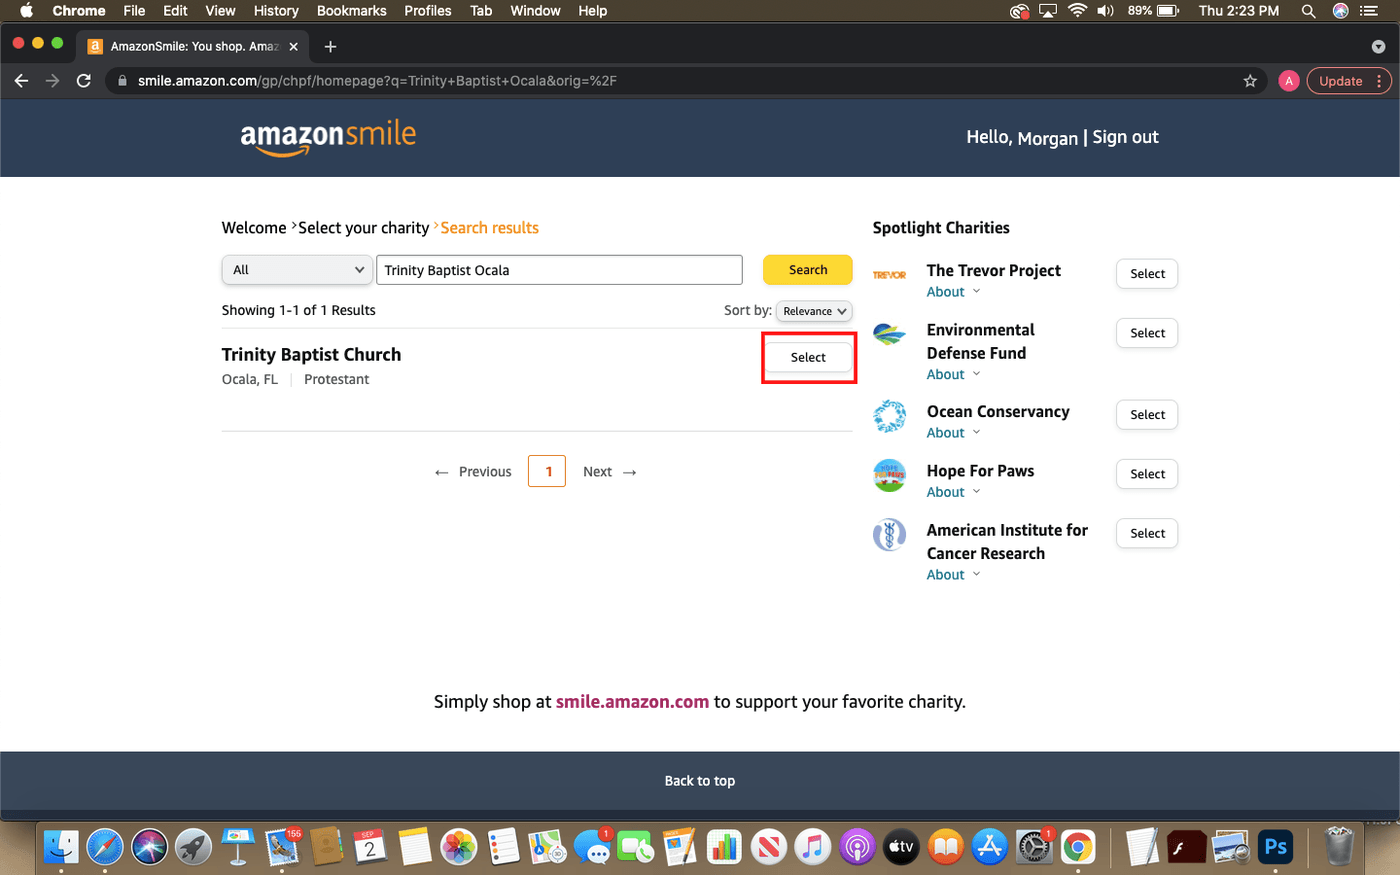Expand About for Environmental Defense Fund

coord(953,374)
